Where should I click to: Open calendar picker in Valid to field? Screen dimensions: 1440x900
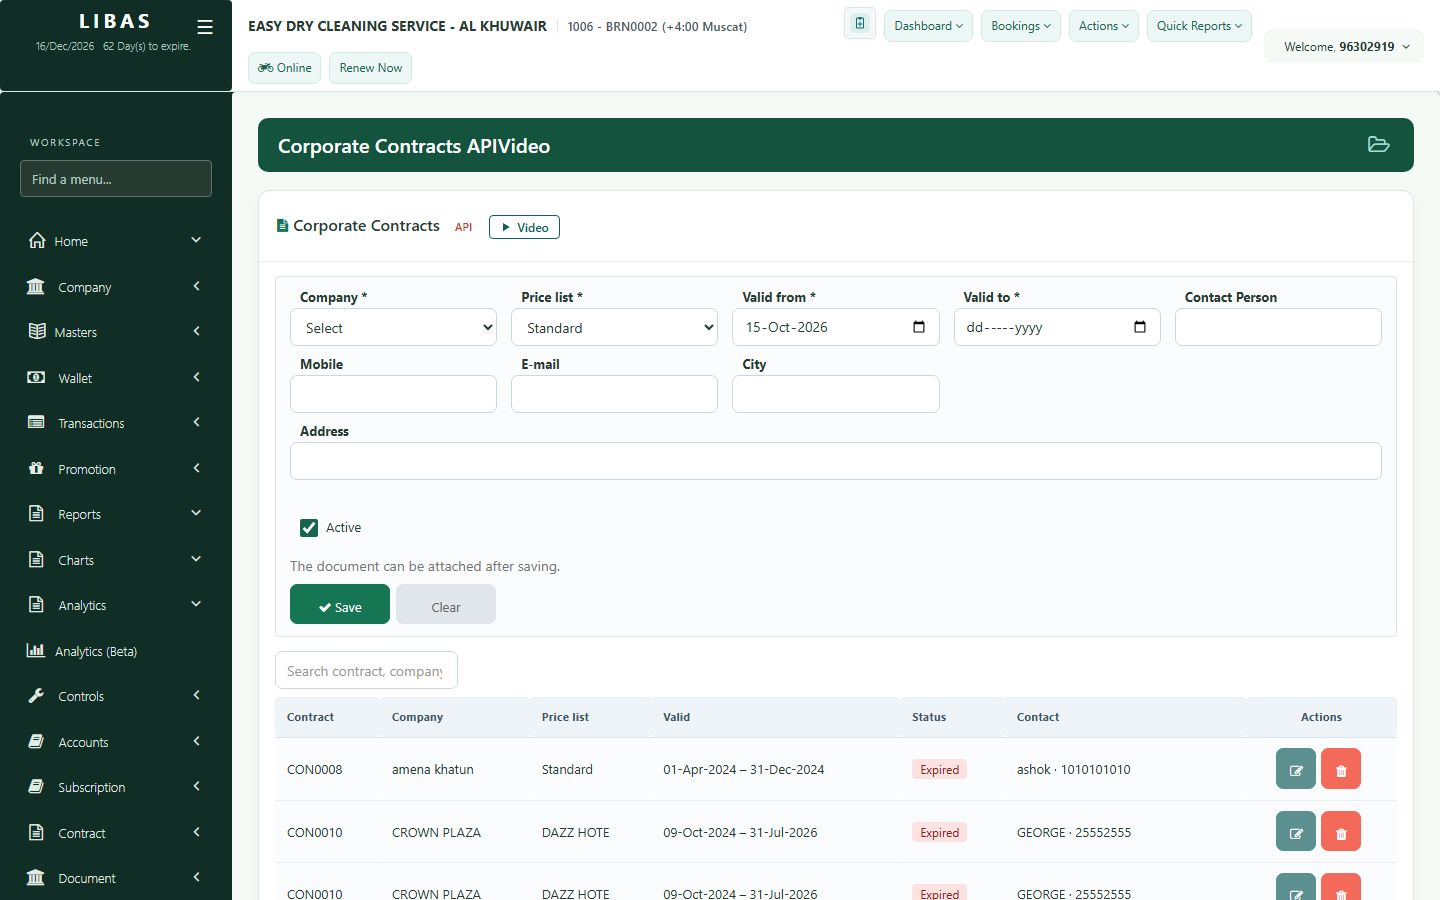1140,327
